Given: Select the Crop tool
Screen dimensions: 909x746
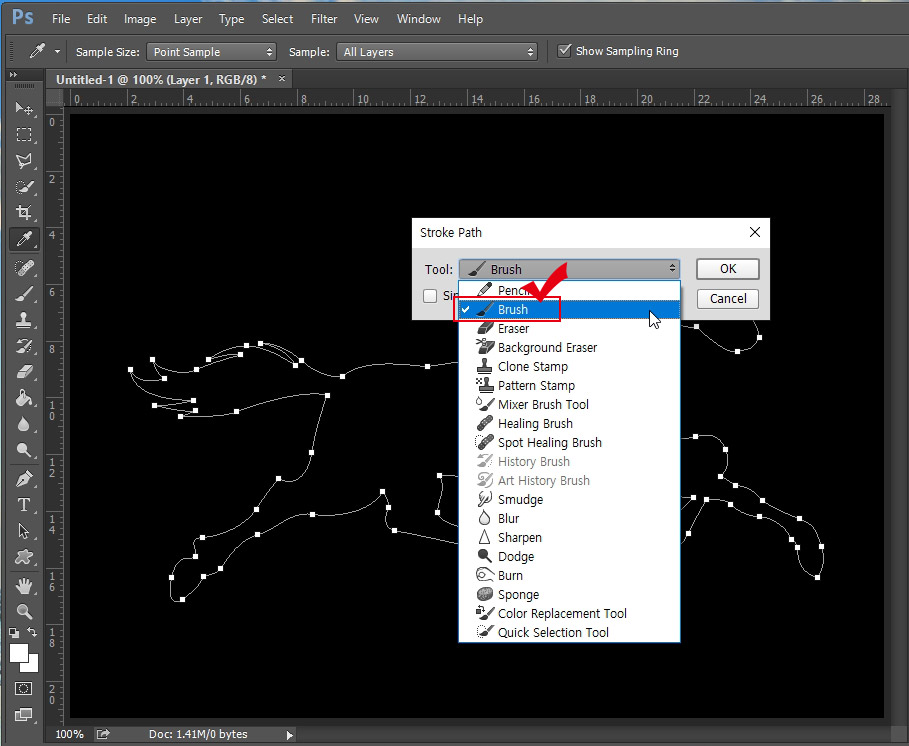Looking at the screenshot, I should coord(24,213).
